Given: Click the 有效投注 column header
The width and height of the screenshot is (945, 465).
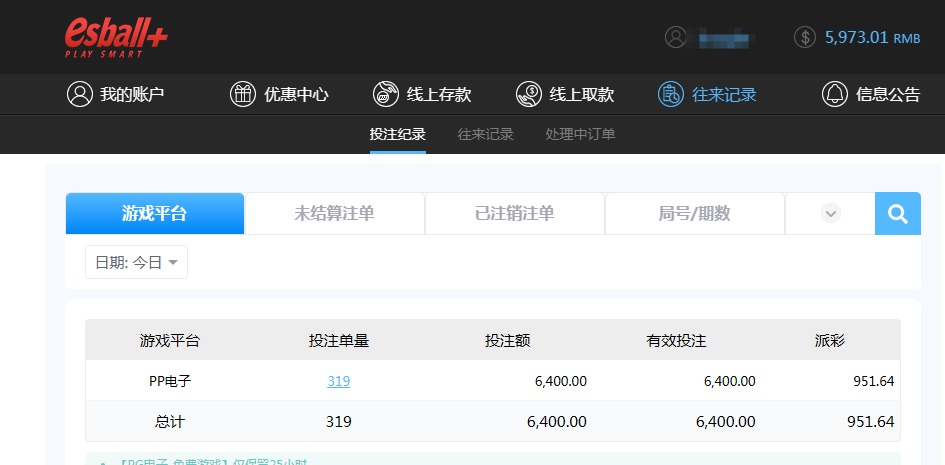Looking at the screenshot, I should coord(676,341).
